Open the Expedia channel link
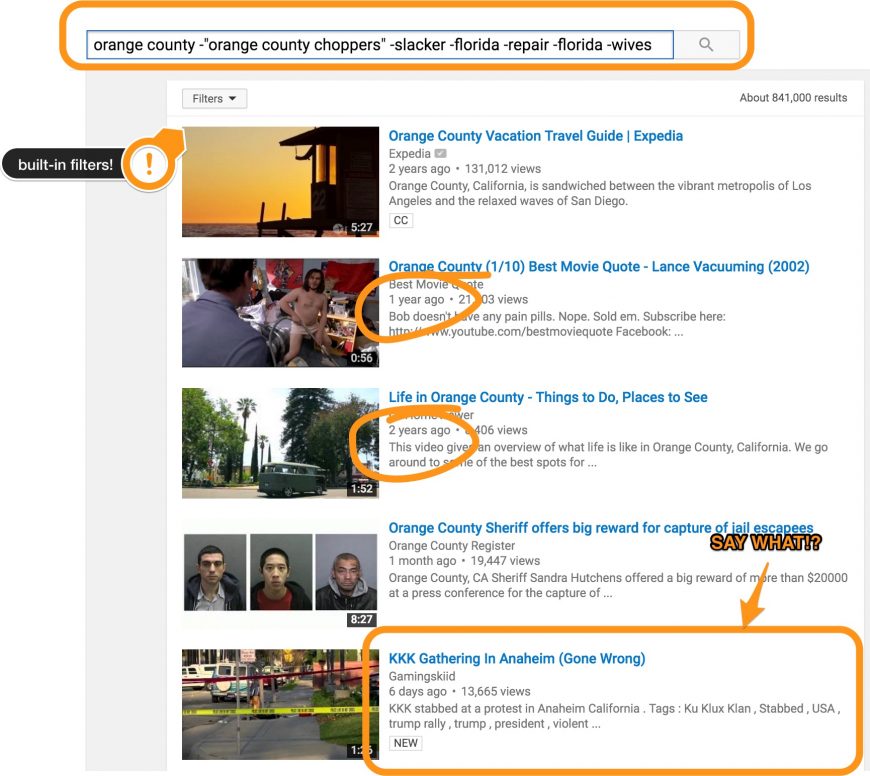This screenshot has width=870, height=776. [409, 154]
